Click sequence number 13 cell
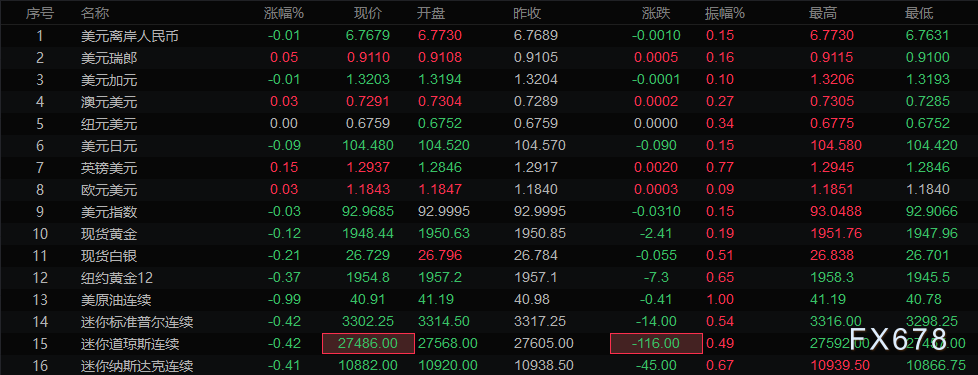This screenshot has height=375, width=978. point(40,300)
